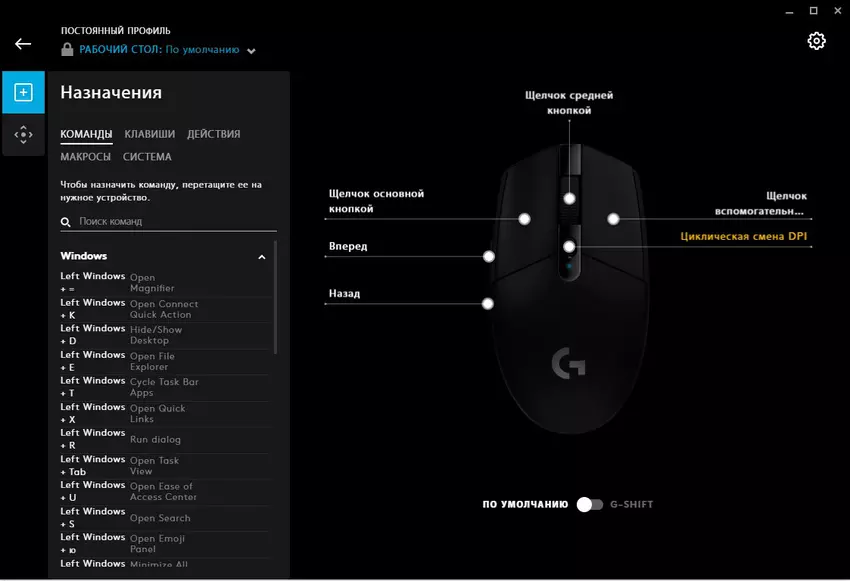
Task: Click the commands list scrollbar
Action: 275,300
